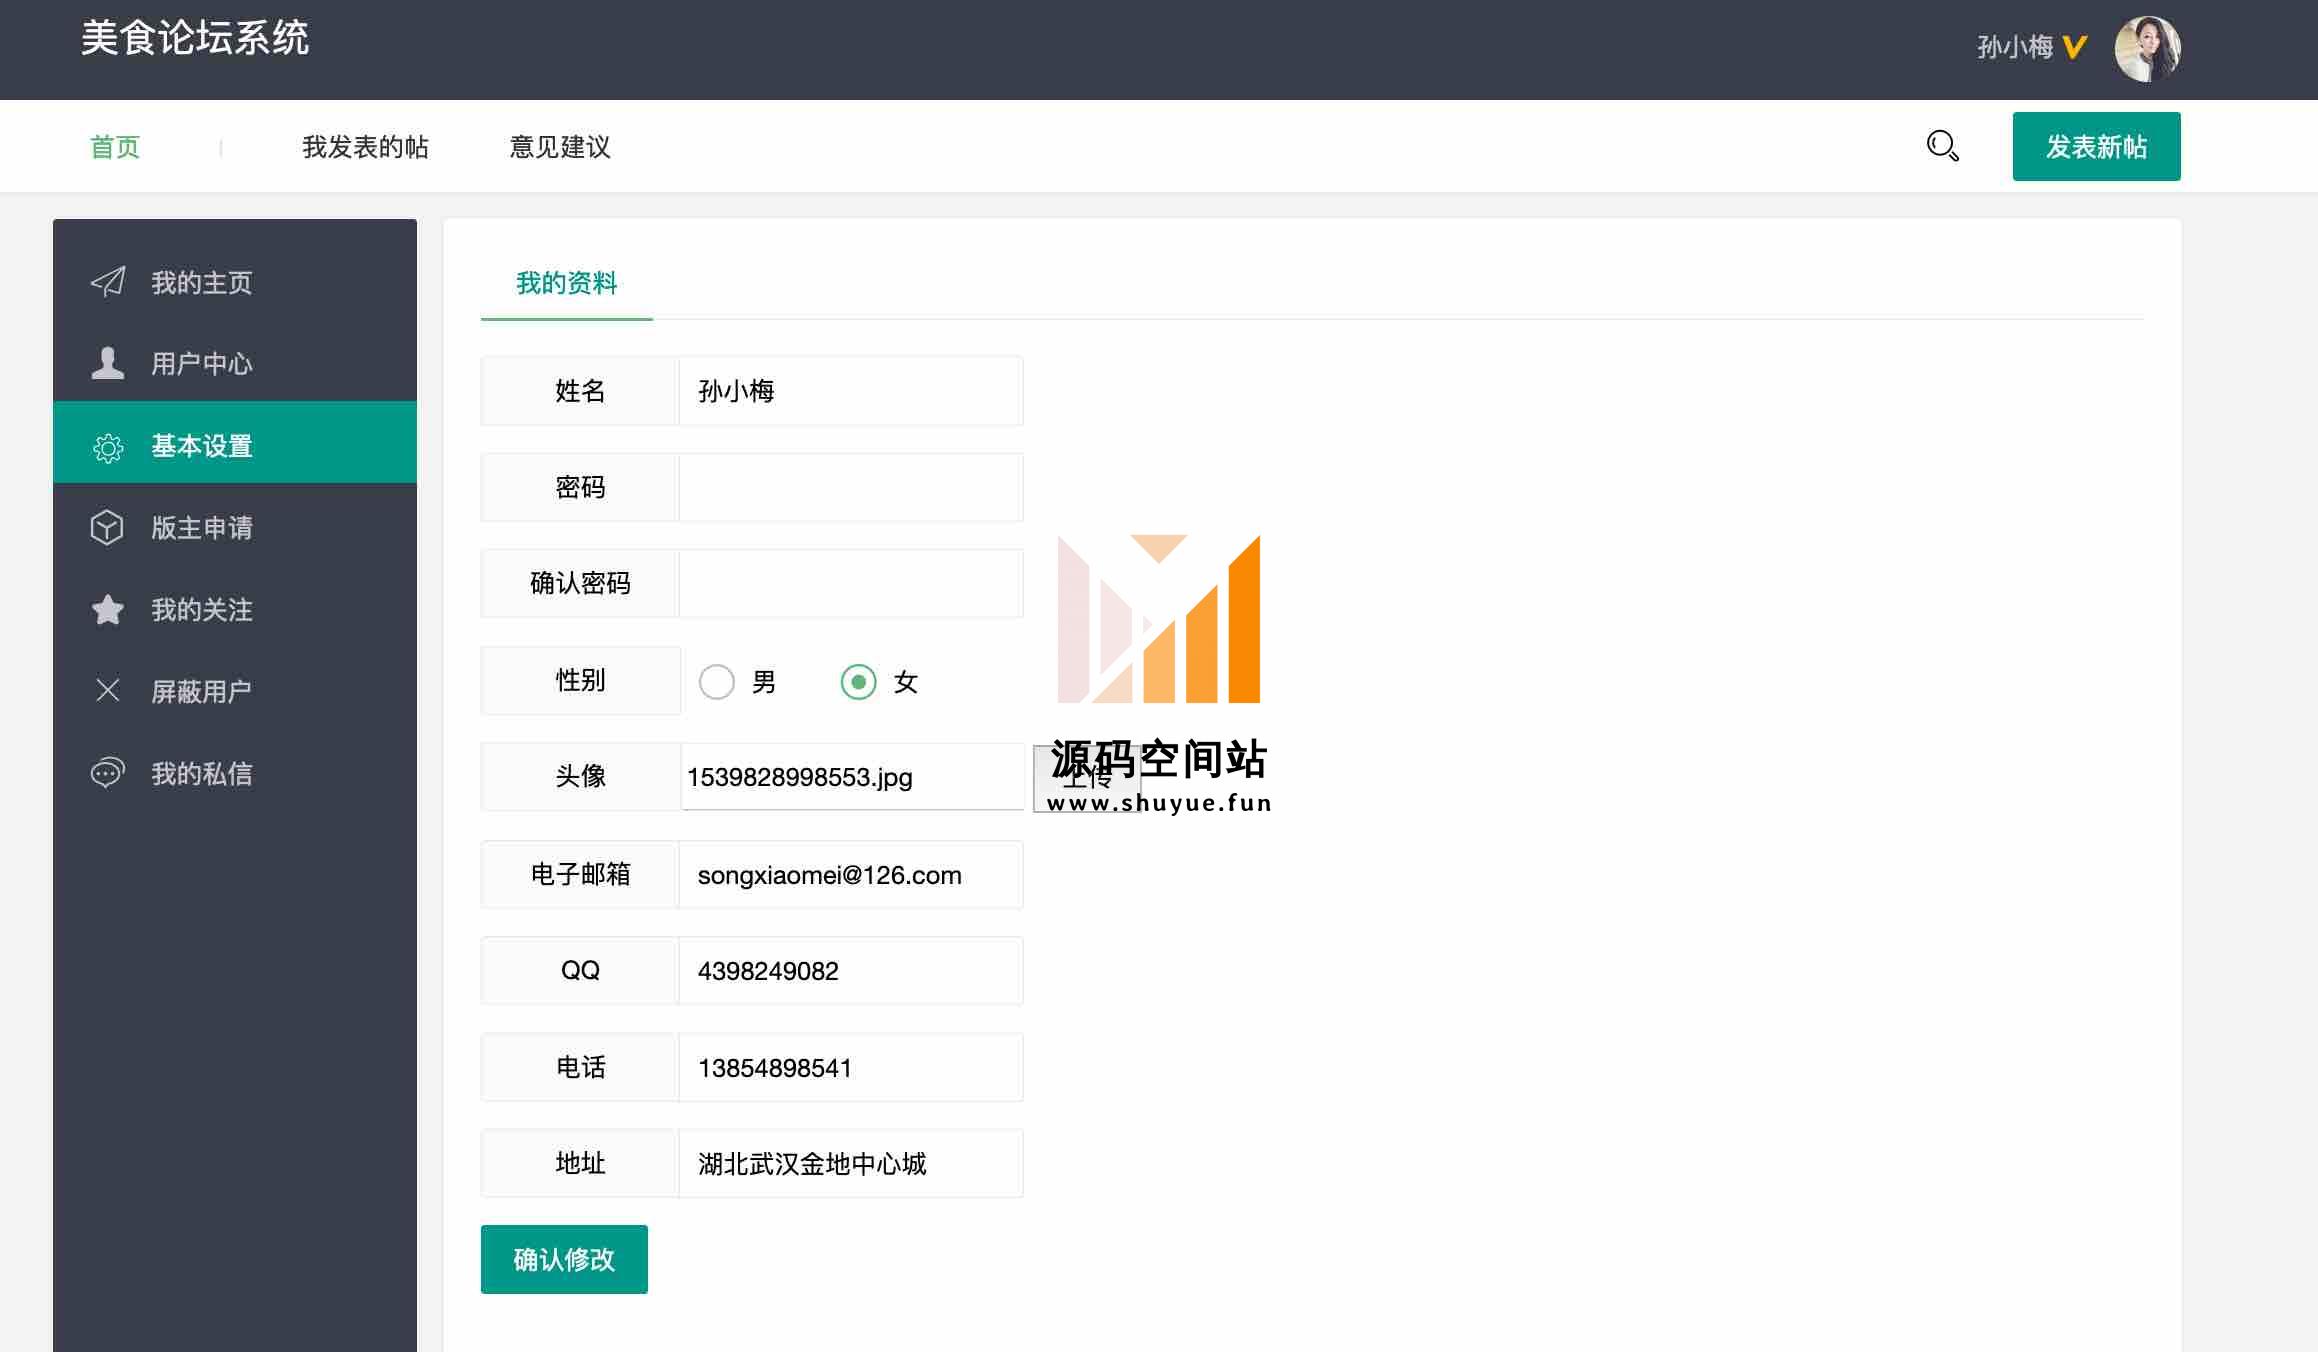Click 美食论坛系统 site title

195,38
